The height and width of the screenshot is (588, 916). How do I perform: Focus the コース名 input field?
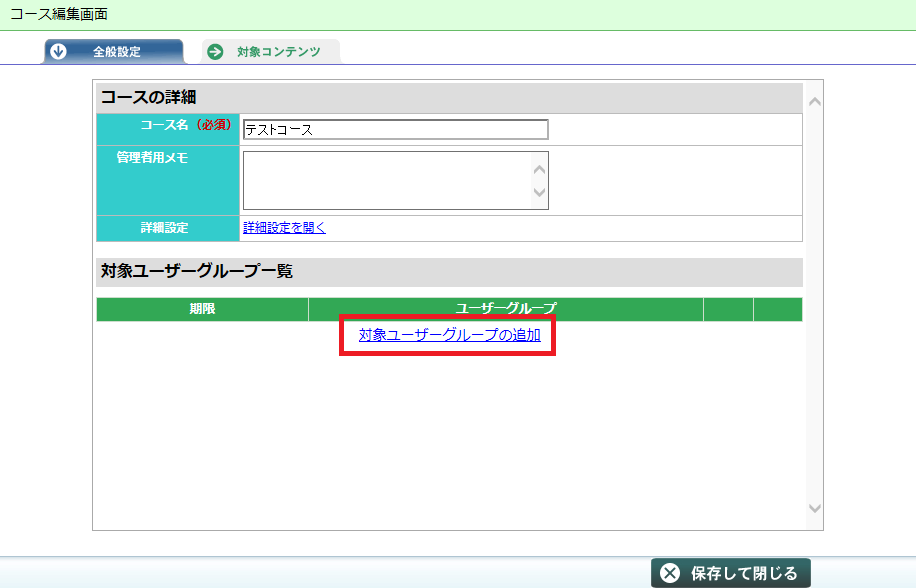[395, 130]
